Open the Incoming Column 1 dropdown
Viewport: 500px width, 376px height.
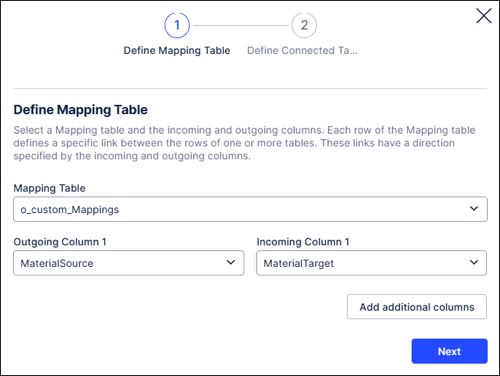tap(372, 263)
